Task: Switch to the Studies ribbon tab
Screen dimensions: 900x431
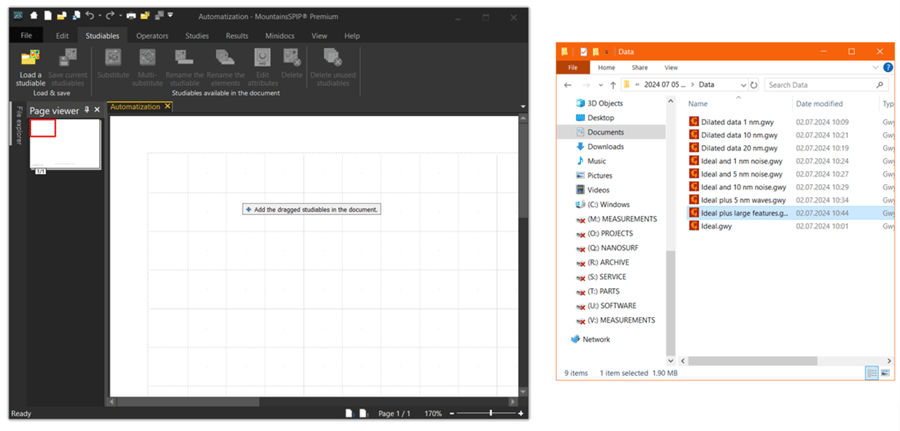Action: coord(197,36)
